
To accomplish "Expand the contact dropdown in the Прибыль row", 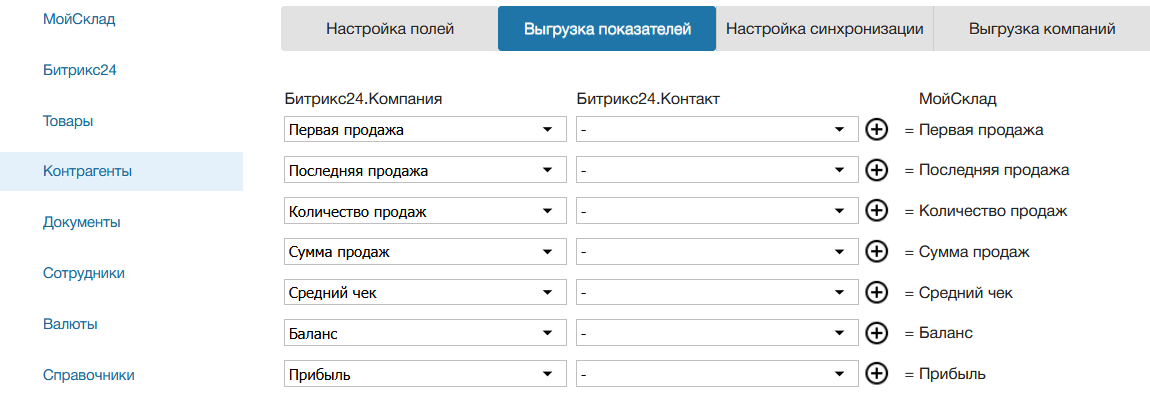I will click(x=717, y=374).
